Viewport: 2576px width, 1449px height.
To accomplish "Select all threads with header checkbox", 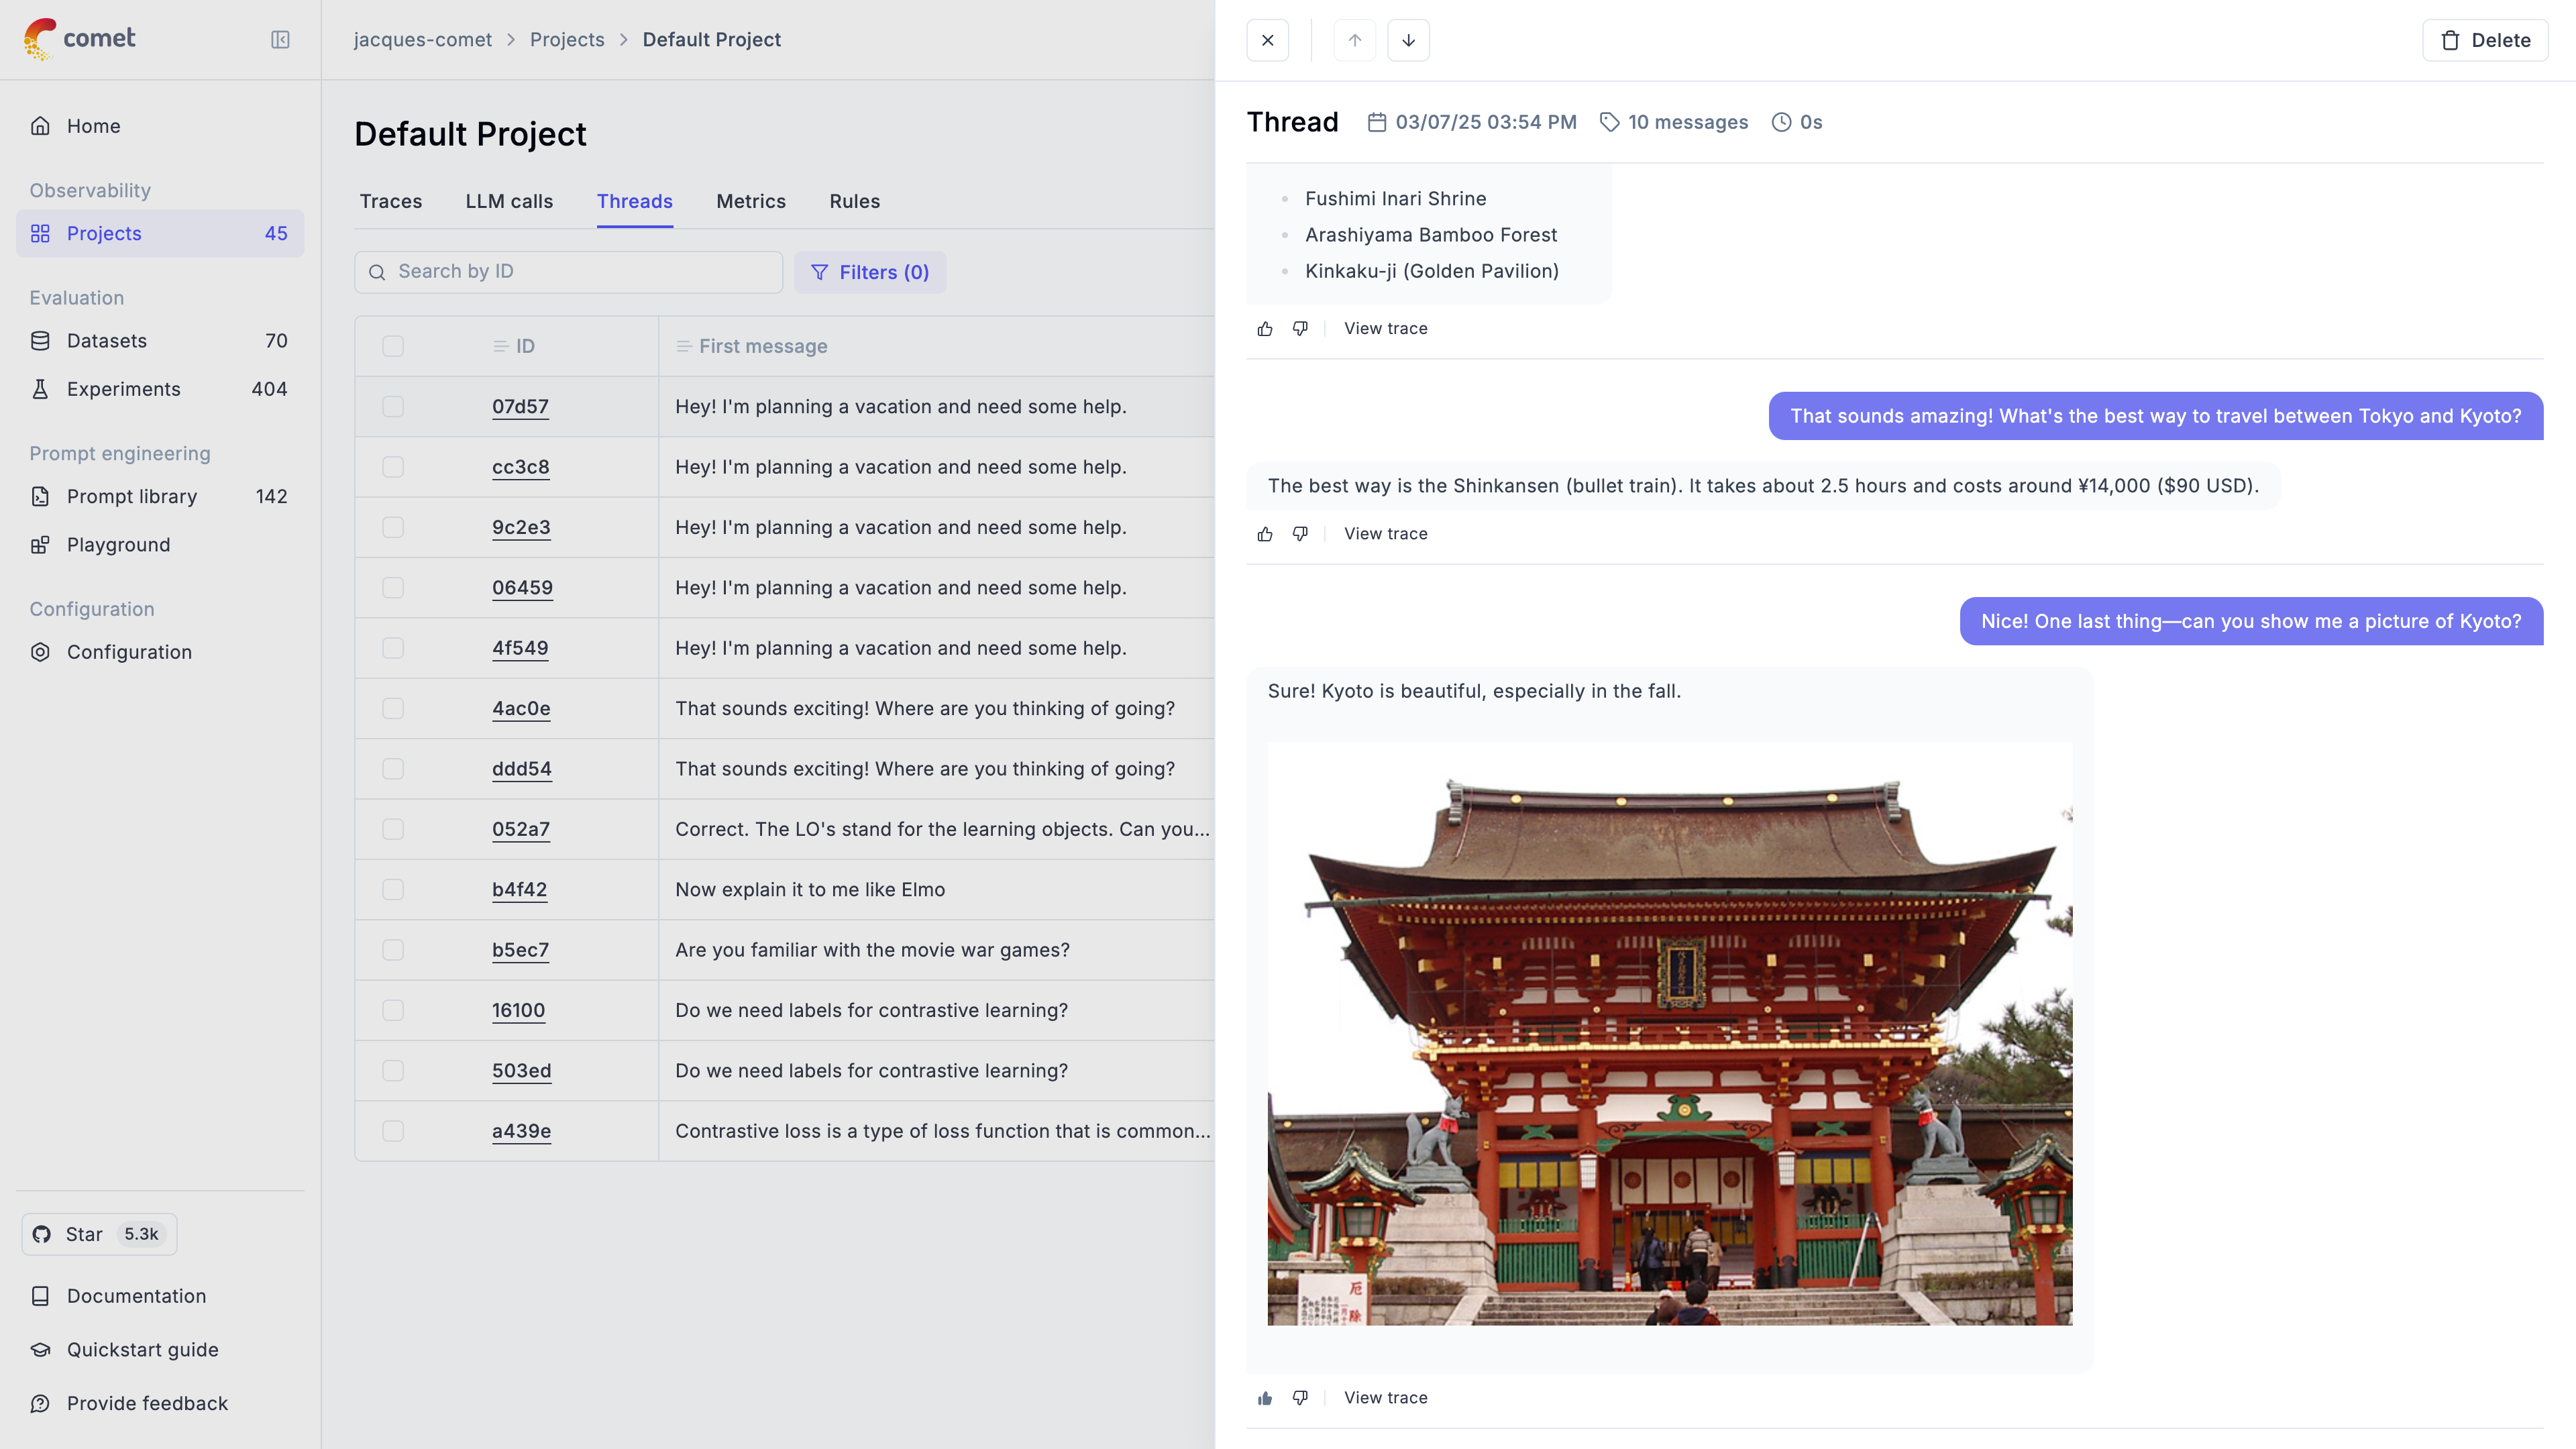I will pos(393,346).
